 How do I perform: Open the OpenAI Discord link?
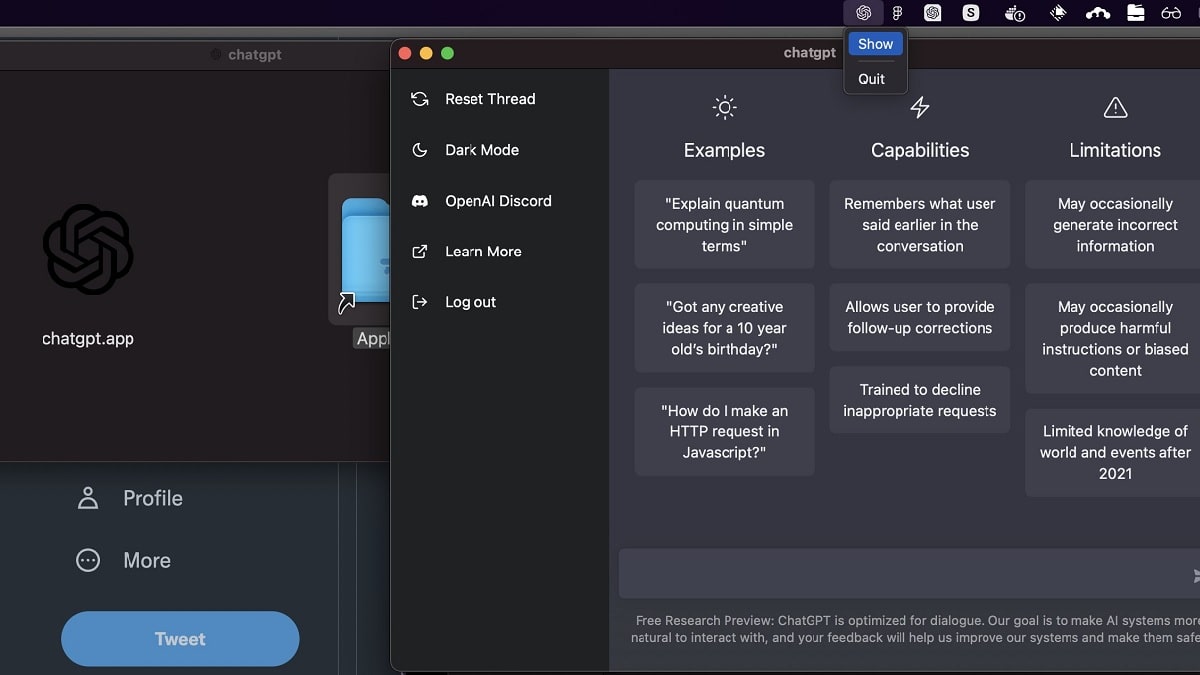[x=498, y=201]
